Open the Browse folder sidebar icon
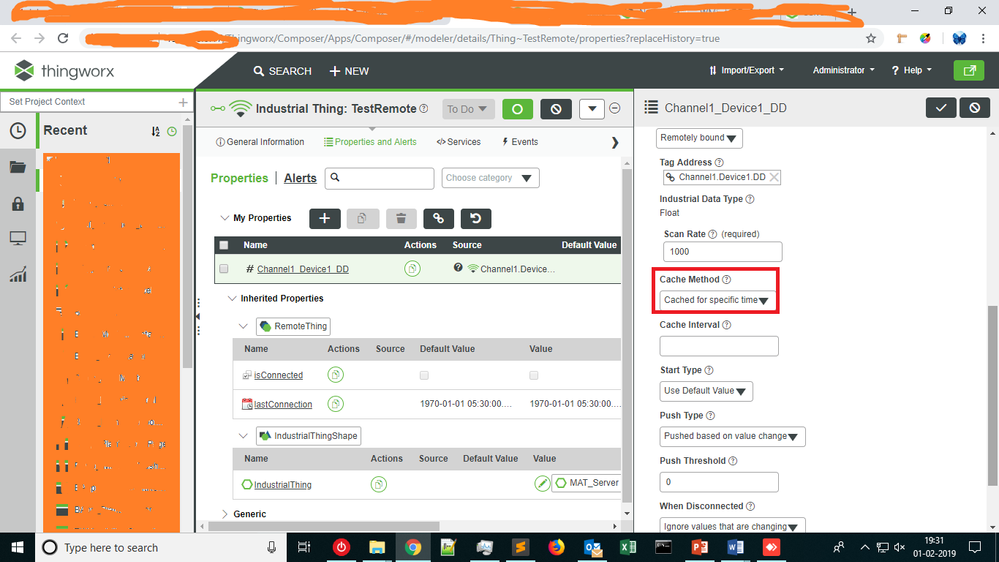This screenshot has width=999, height=562. (18, 167)
